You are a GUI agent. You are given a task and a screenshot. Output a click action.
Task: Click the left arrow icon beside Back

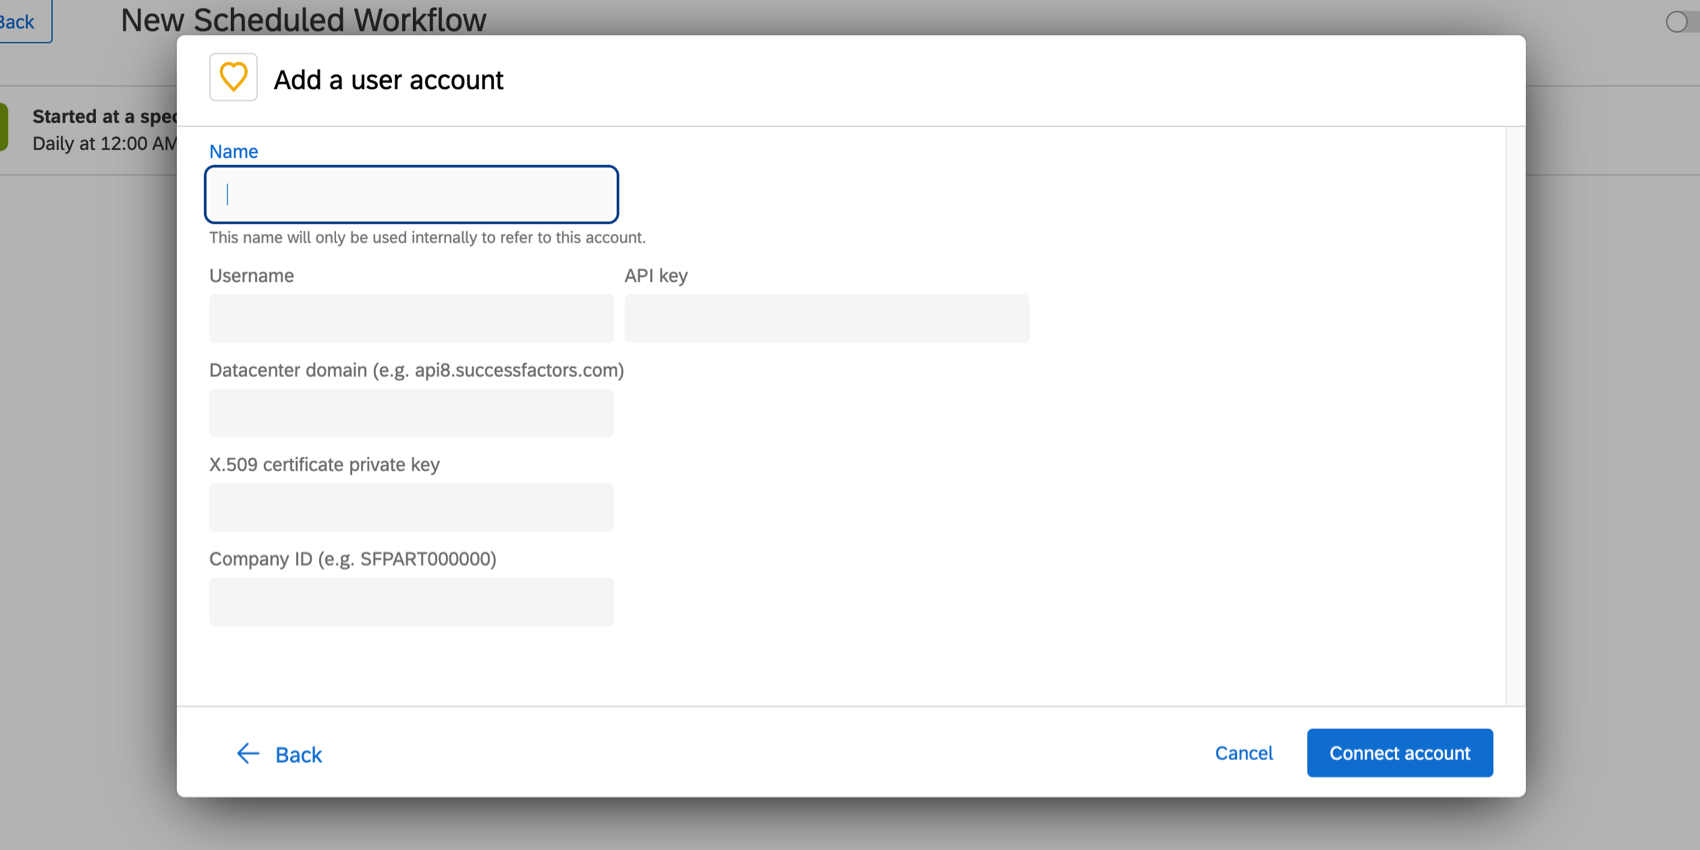pos(247,753)
